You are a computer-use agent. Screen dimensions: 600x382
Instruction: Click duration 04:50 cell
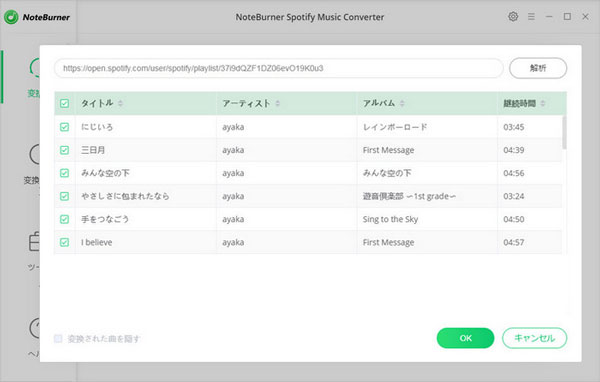point(530,219)
